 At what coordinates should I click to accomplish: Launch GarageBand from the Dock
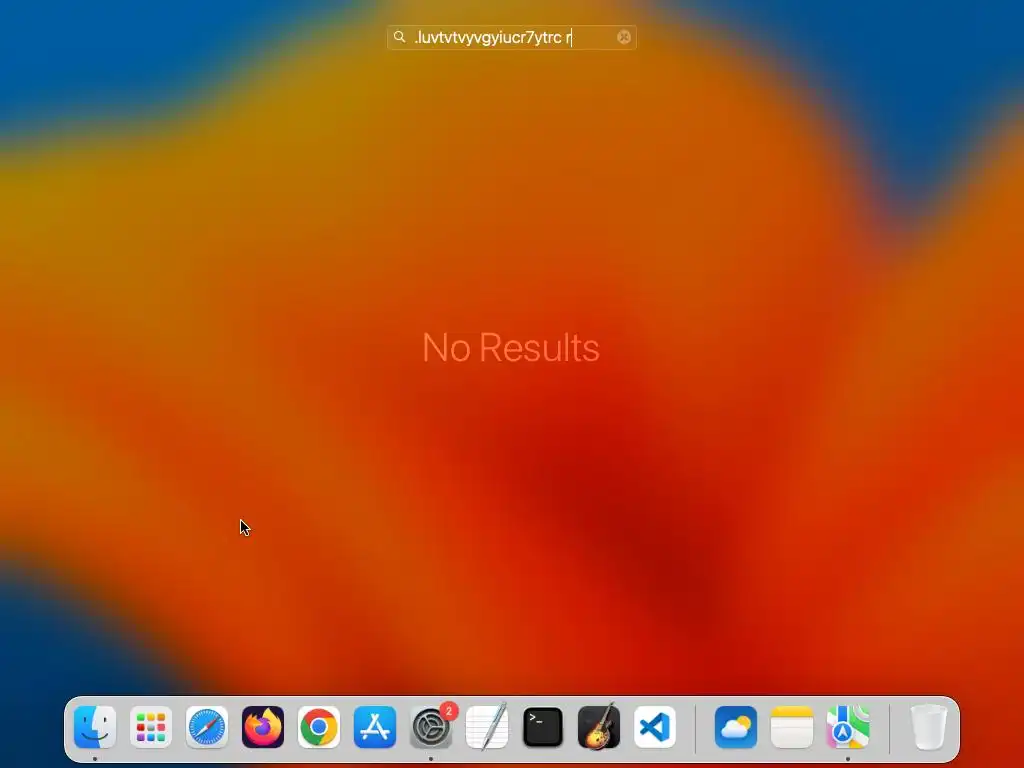pyautogui.click(x=599, y=727)
